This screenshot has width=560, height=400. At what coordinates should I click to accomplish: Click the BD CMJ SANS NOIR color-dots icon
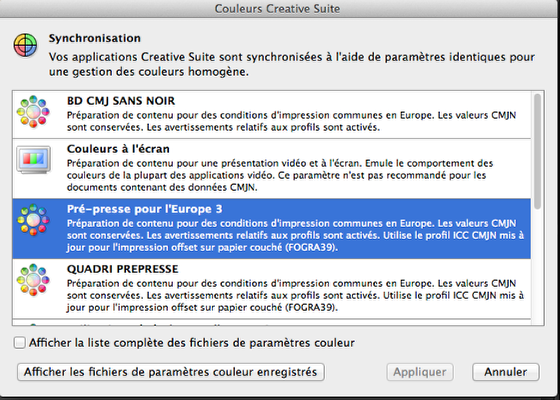[x=33, y=111]
